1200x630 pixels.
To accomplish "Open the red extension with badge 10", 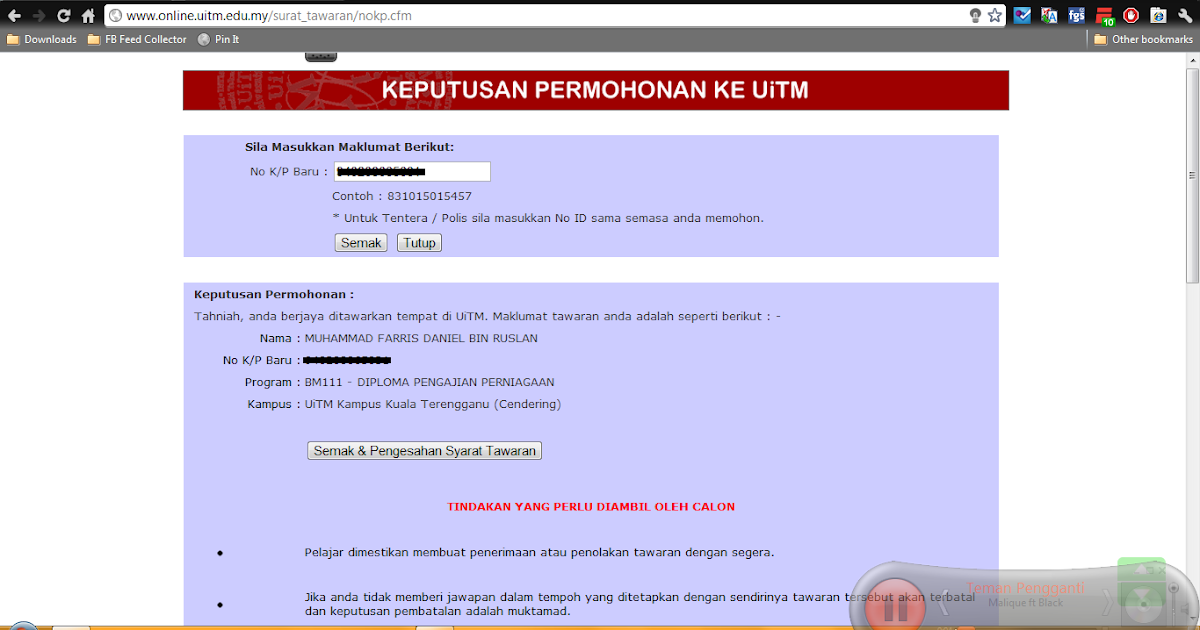I will click(1104, 16).
